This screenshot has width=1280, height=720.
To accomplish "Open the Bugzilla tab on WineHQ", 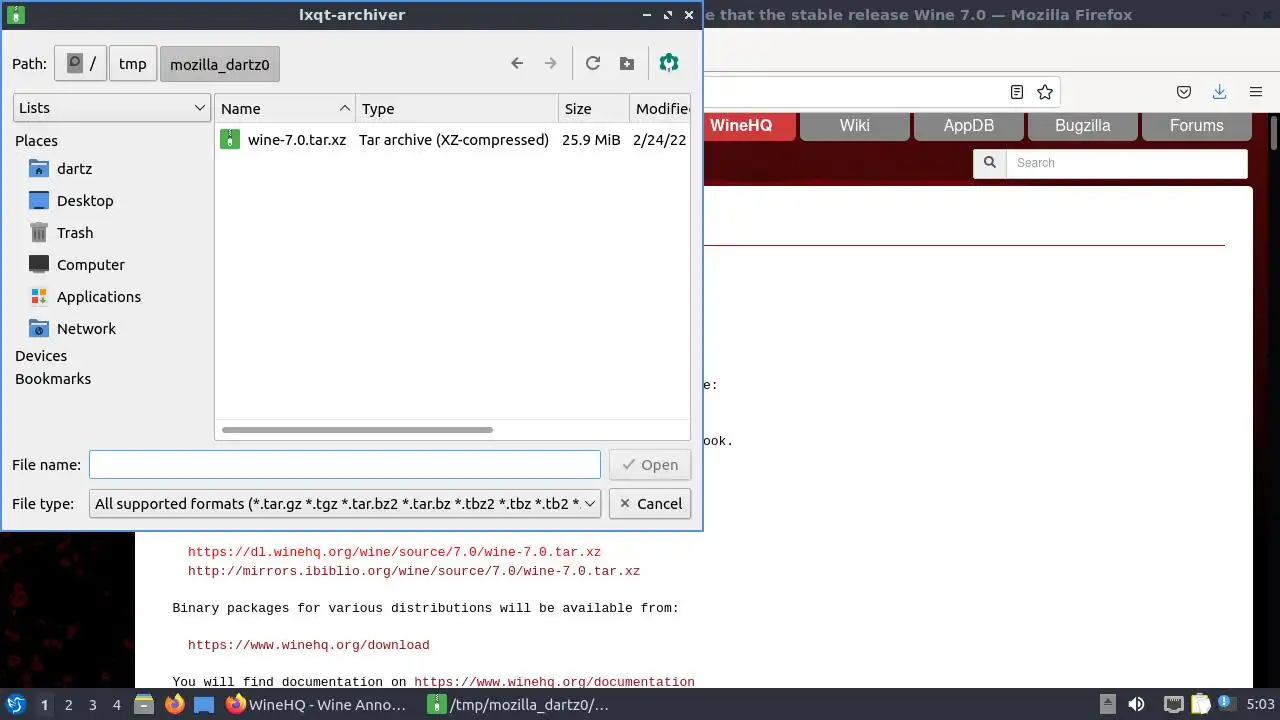I will click(1083, 126).
